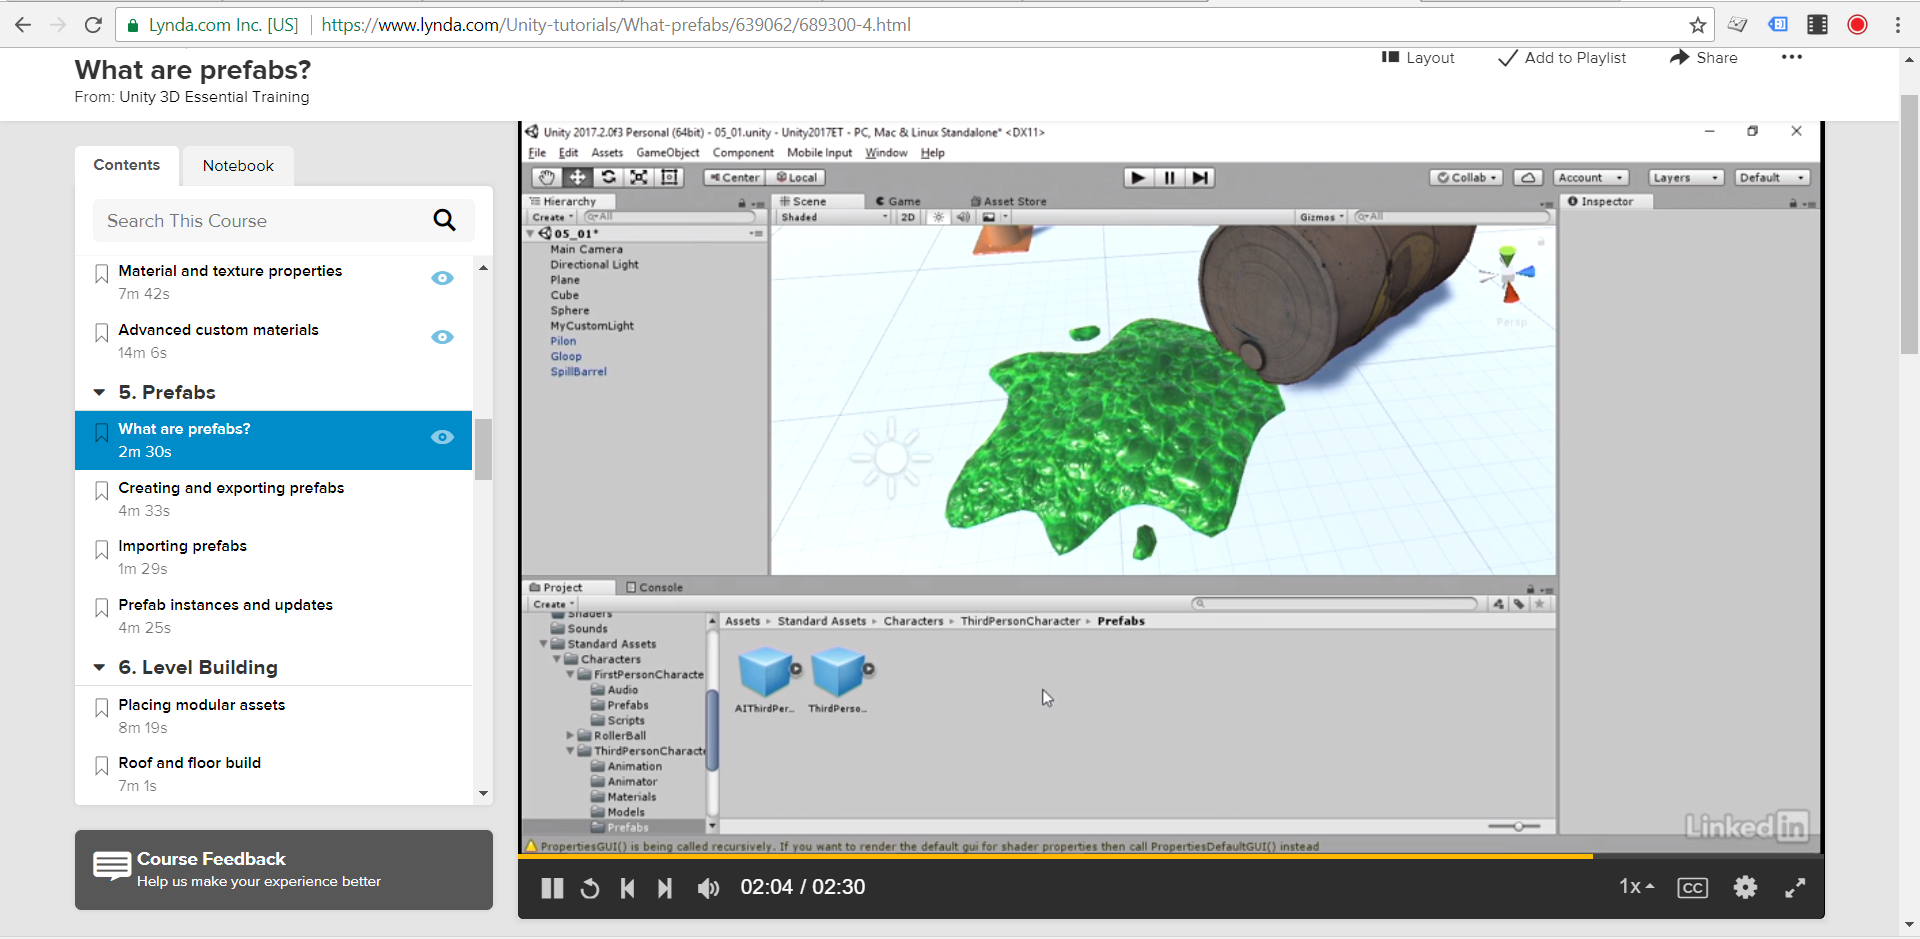This screenshot has width=1920, height=939.
Task: Click the red record extension icon
Action: [x=1857, y=25]
